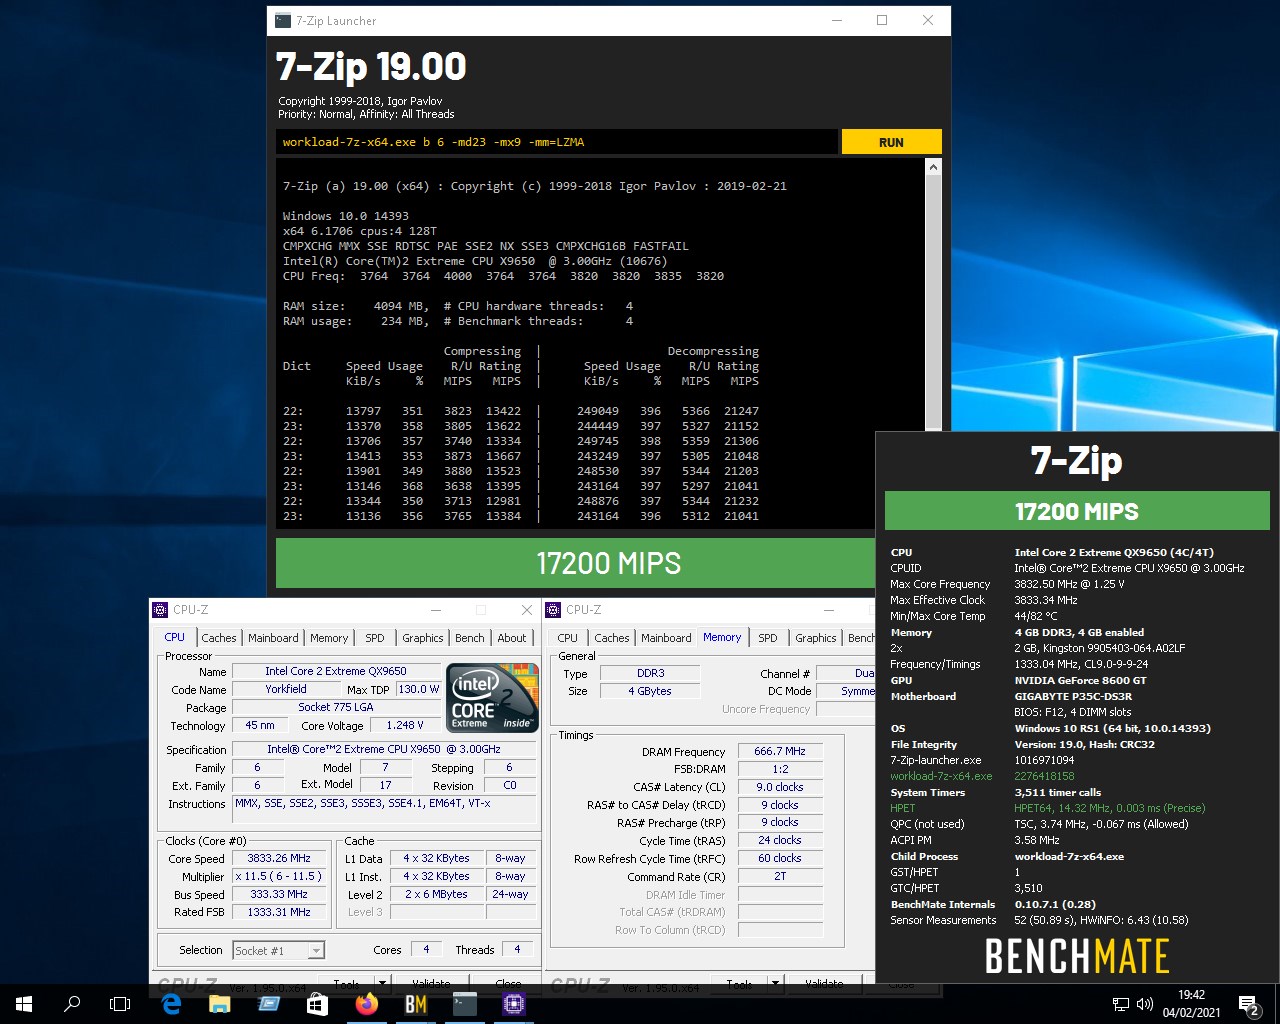The width and height of the screenshot is (1280, 1024).
Task: Click the GIGABYTE P35C-DS3R motherboard entry
Action: coord(1073,696)
